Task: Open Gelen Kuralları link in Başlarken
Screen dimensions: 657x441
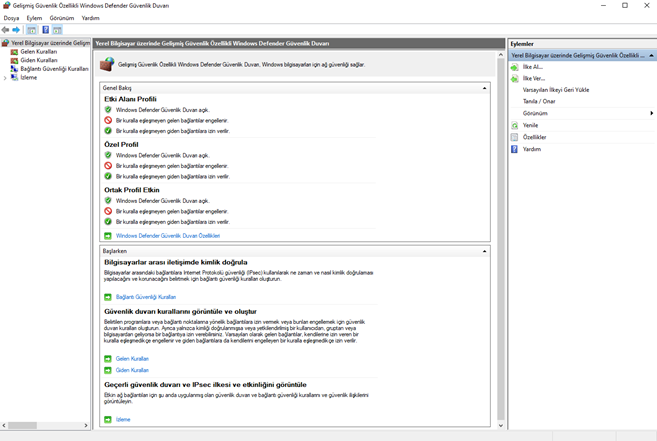Action: 132,359
